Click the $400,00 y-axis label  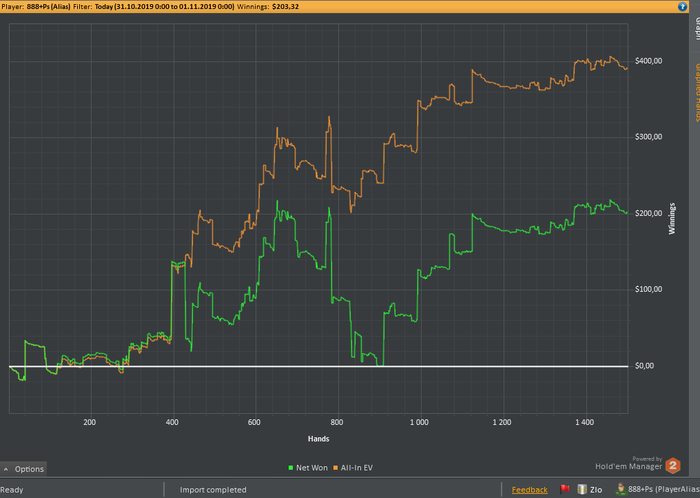coord(648,61)
